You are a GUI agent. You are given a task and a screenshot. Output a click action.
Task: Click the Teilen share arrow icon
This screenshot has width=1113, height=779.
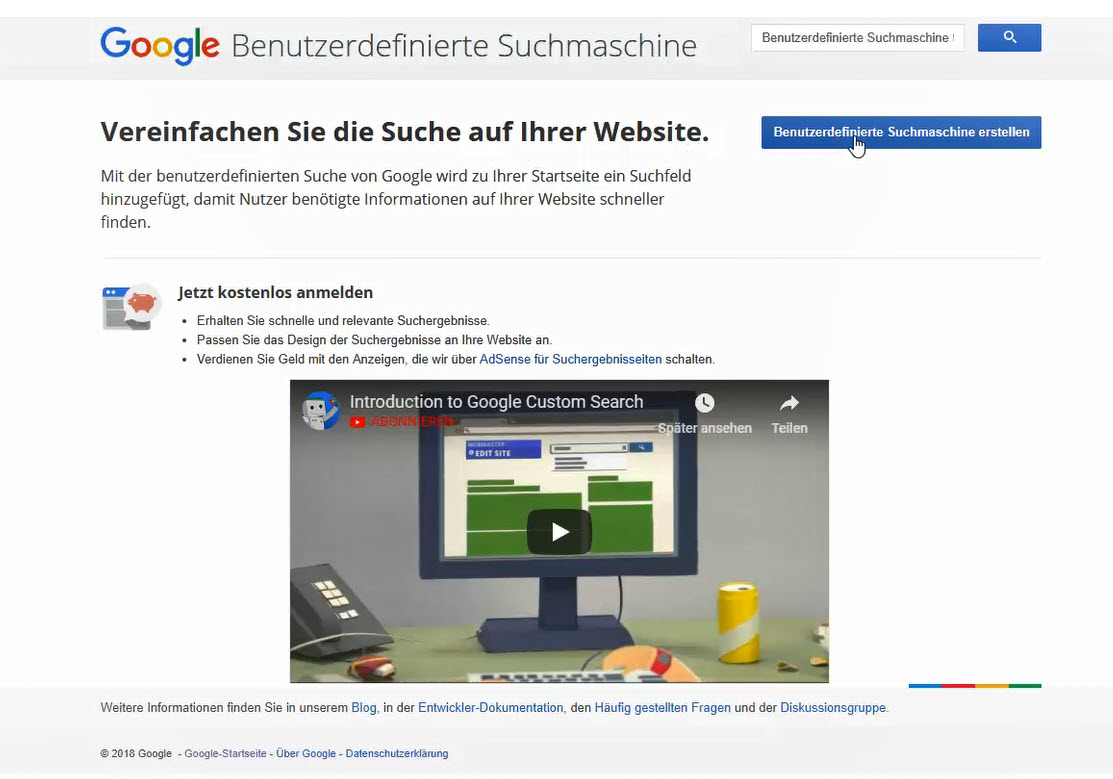(789, 403)
